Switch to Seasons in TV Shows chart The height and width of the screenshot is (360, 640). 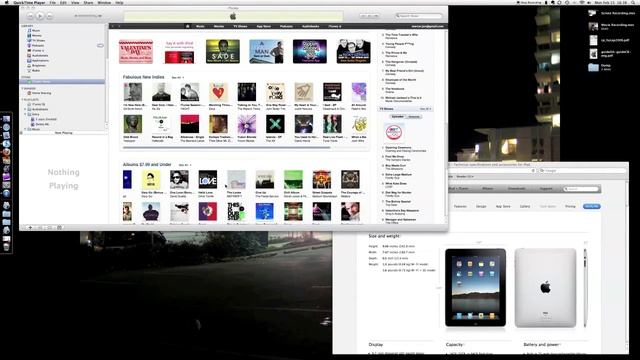pyautogui.click(x=414, y=117)
